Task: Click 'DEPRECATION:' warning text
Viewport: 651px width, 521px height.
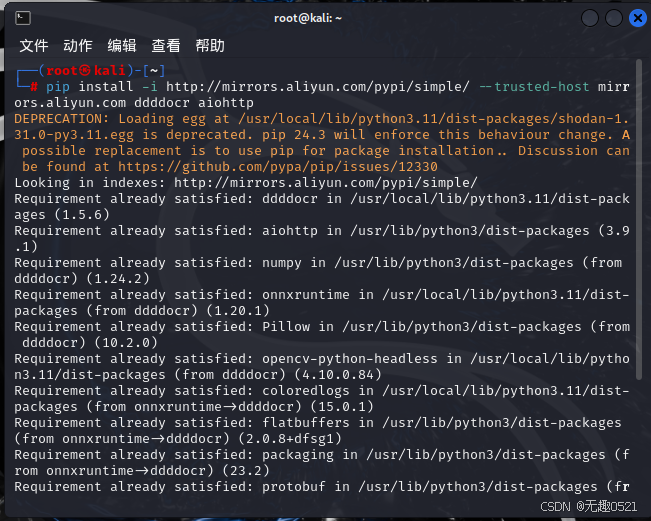Action: point(61,119)
